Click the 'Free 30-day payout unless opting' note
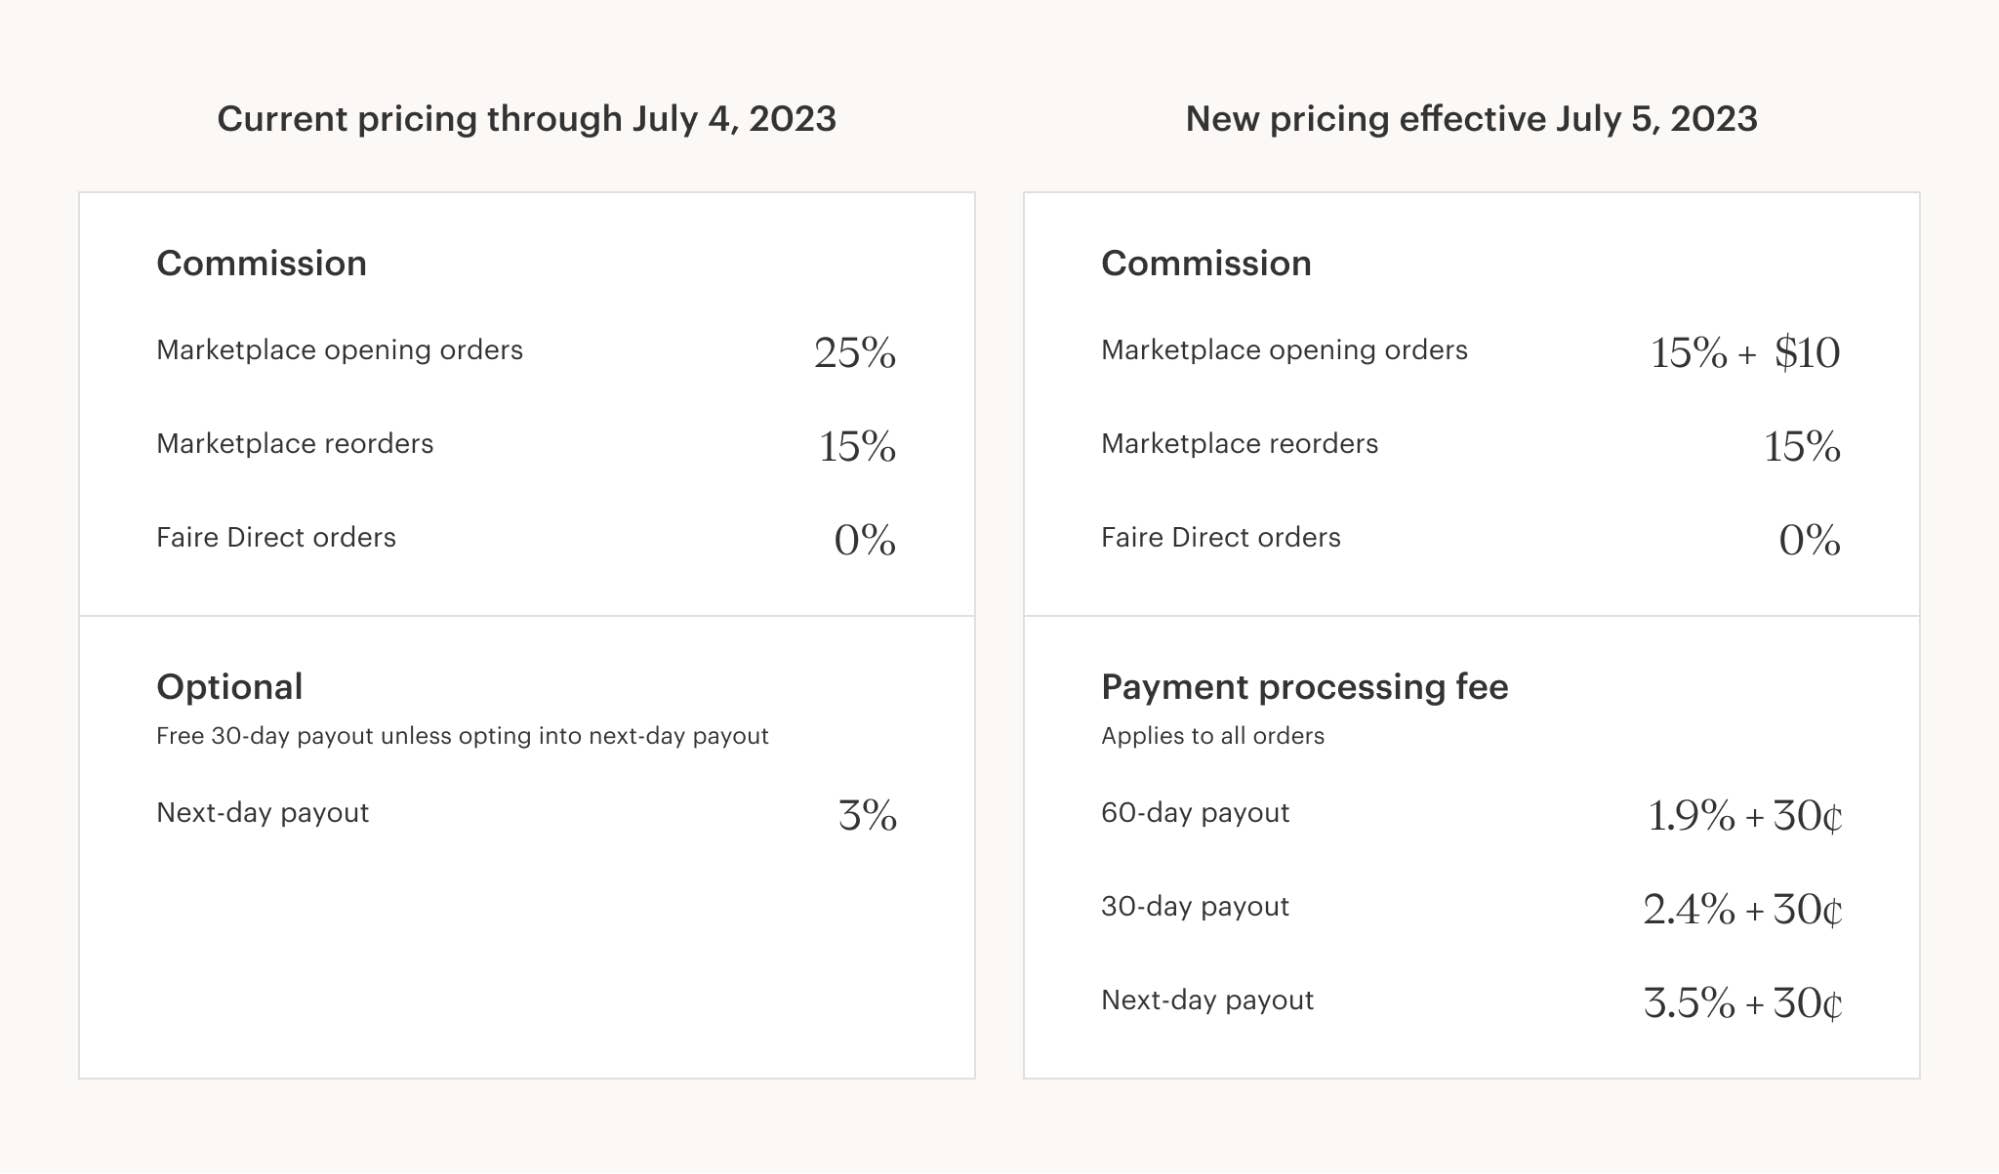This screenshot has height=1174, width=1999. click(462, 736)
